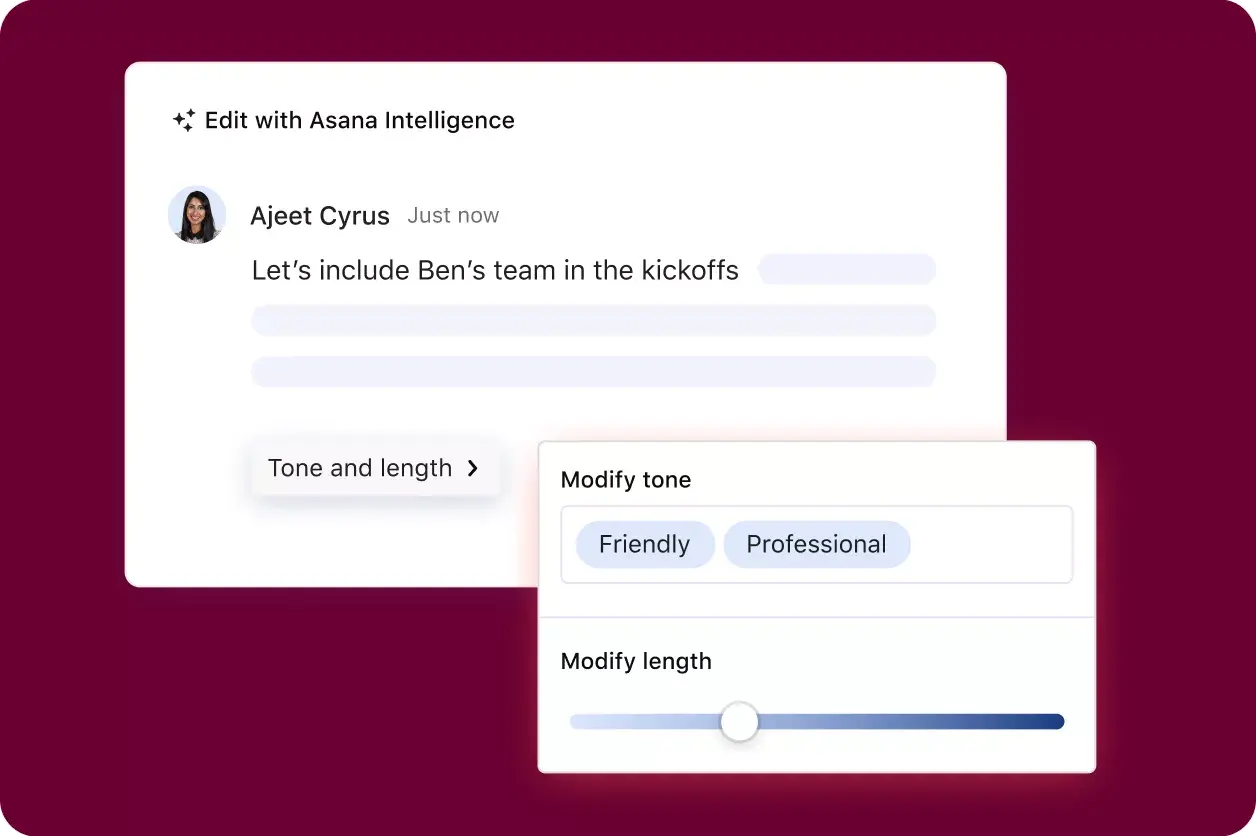1256x836 pixels.
Task: Click the 'Edit with Asana Intelligence' heading
Action: click(360, 121)
